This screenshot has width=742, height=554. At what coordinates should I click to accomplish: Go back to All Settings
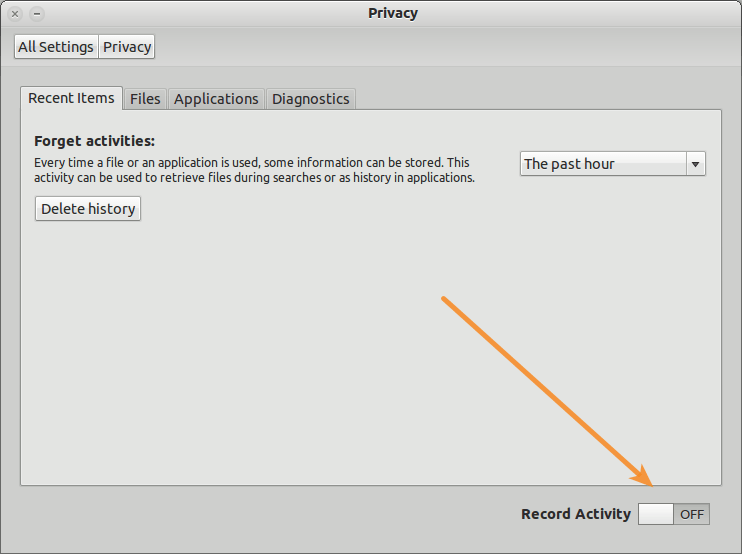tap(56, 47)
